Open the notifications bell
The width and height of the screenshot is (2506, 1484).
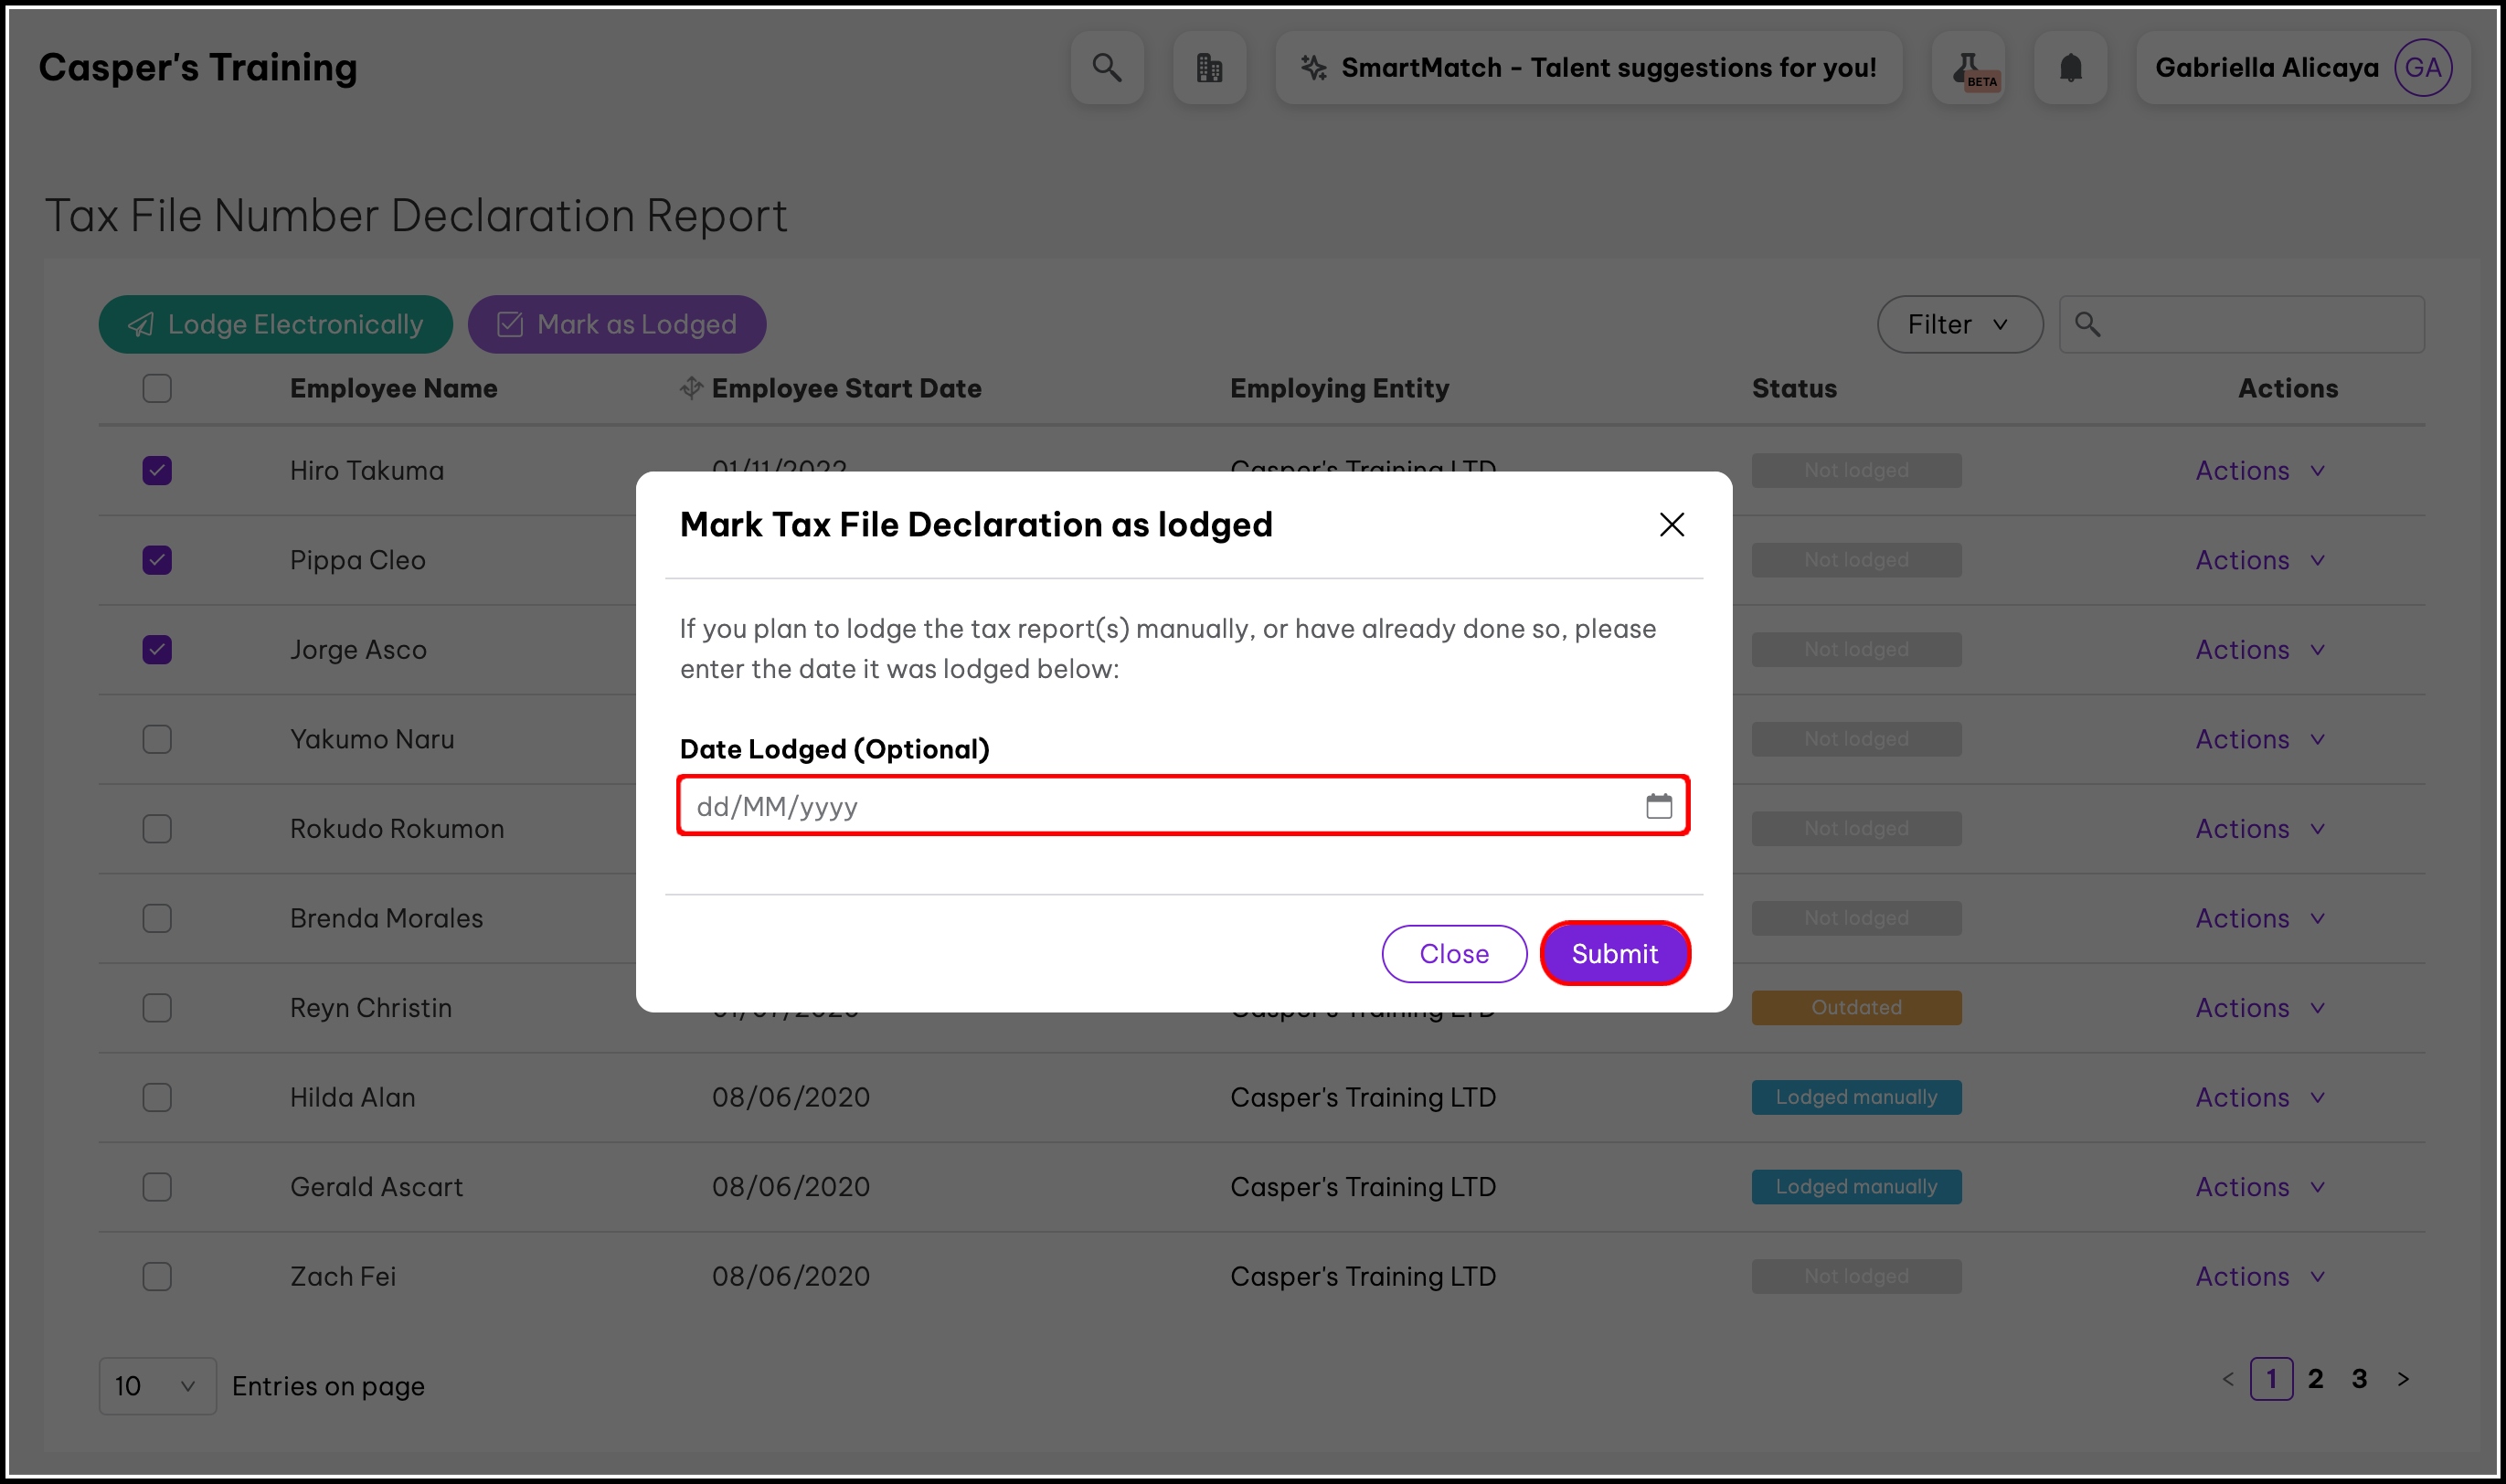[2070, 67]
